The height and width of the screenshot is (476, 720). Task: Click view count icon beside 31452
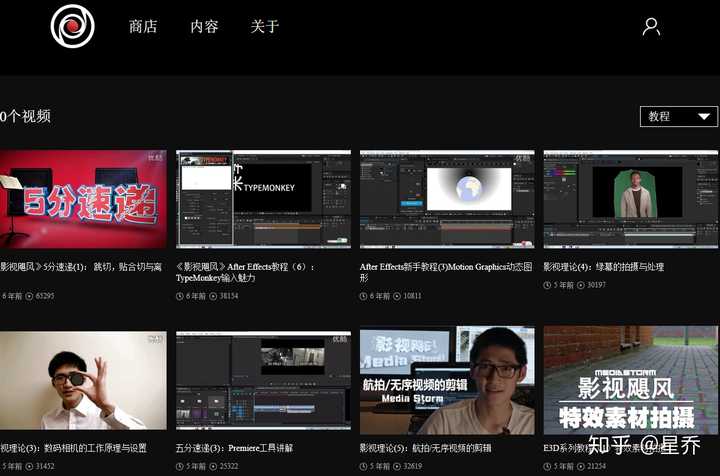[x=29, y=466]
